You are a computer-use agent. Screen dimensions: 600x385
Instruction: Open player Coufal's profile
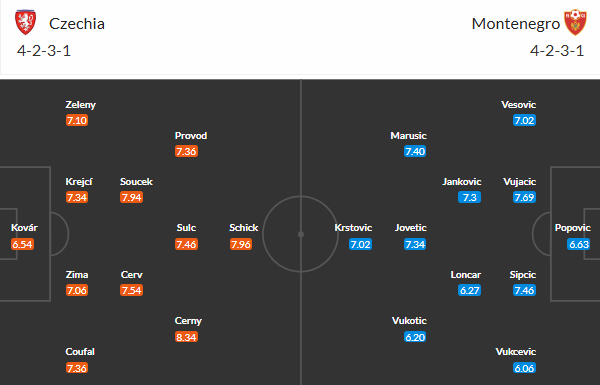(80, 352)
